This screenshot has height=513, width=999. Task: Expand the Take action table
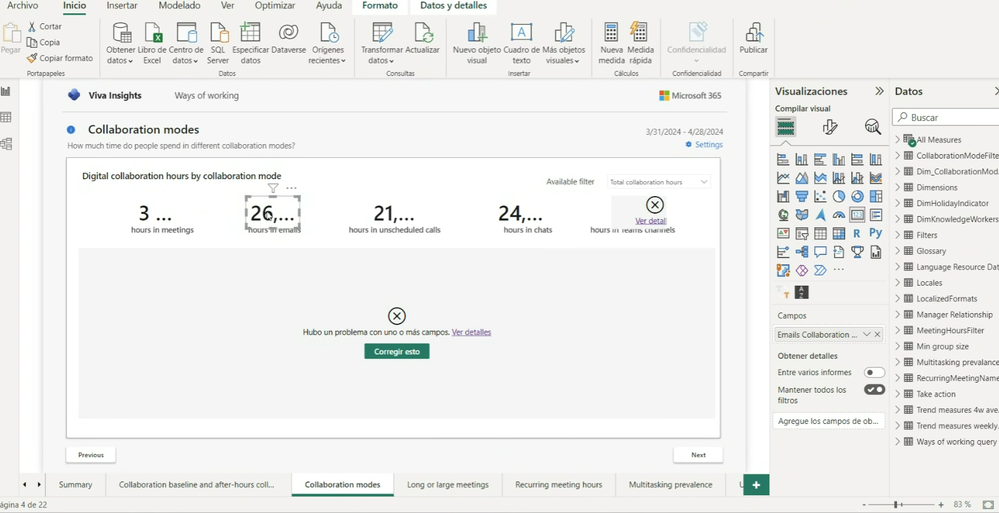click(898, 394)
